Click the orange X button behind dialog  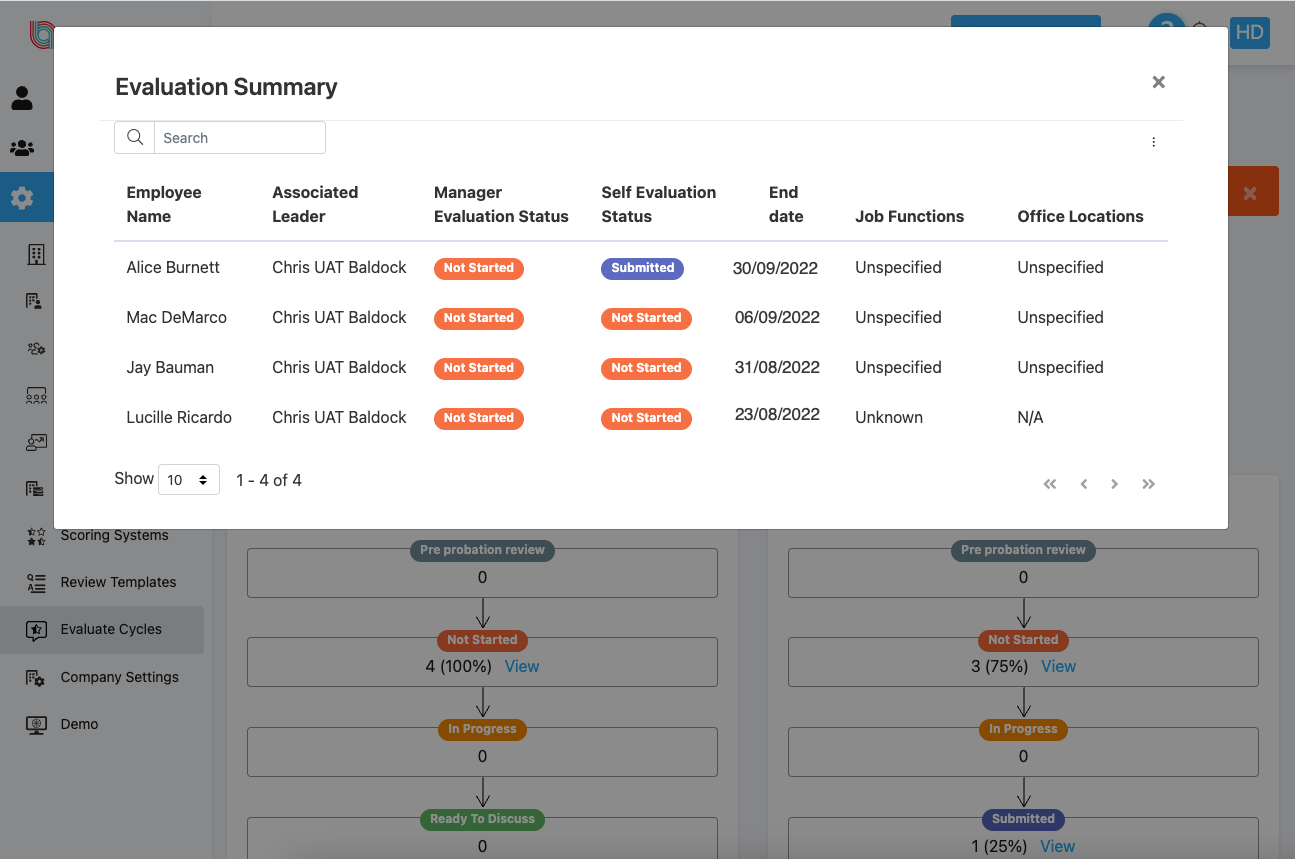(x=1250, y=192)
